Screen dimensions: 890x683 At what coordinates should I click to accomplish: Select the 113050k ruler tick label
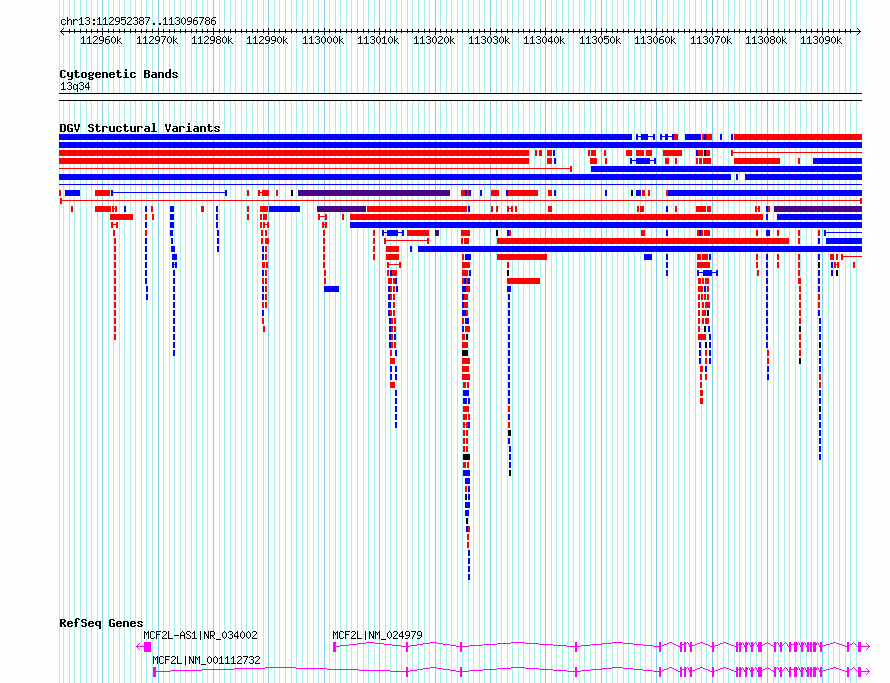[x=600, y=40]
